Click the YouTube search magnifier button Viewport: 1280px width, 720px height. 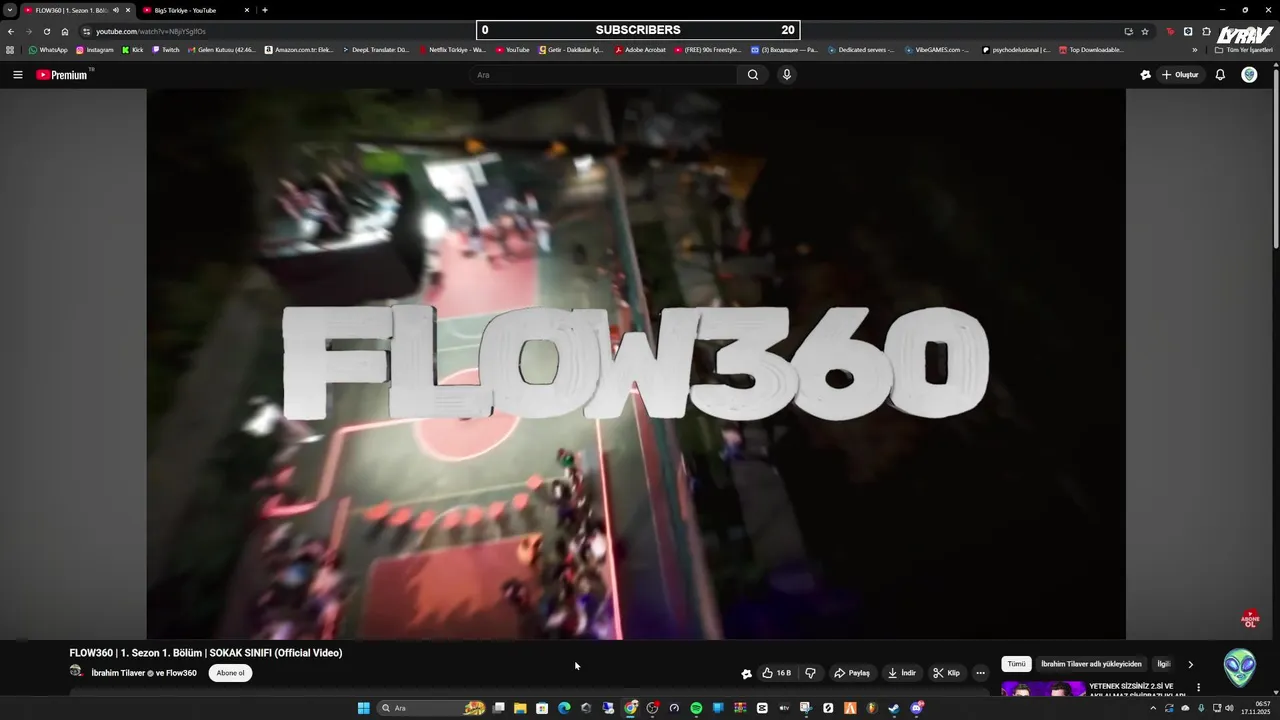pos(753,75)
